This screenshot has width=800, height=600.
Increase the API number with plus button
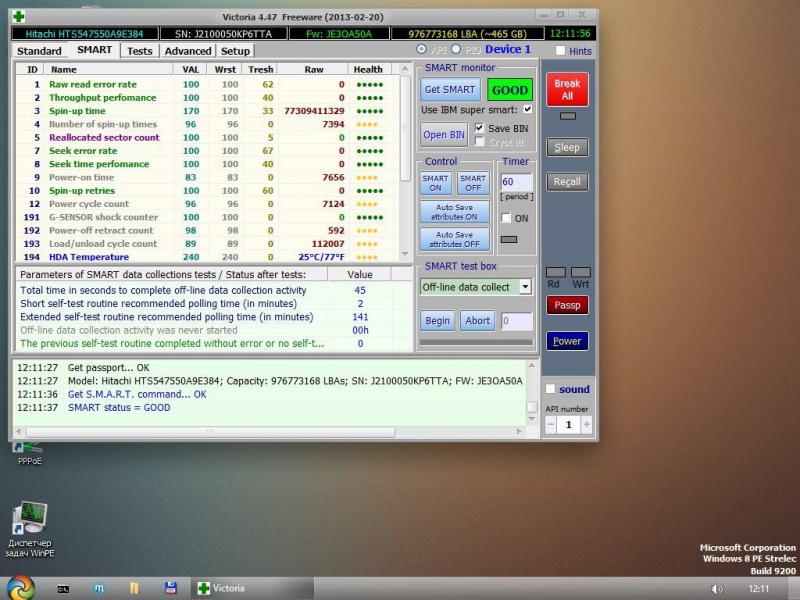pyautogui.click(x=586, y=424)
